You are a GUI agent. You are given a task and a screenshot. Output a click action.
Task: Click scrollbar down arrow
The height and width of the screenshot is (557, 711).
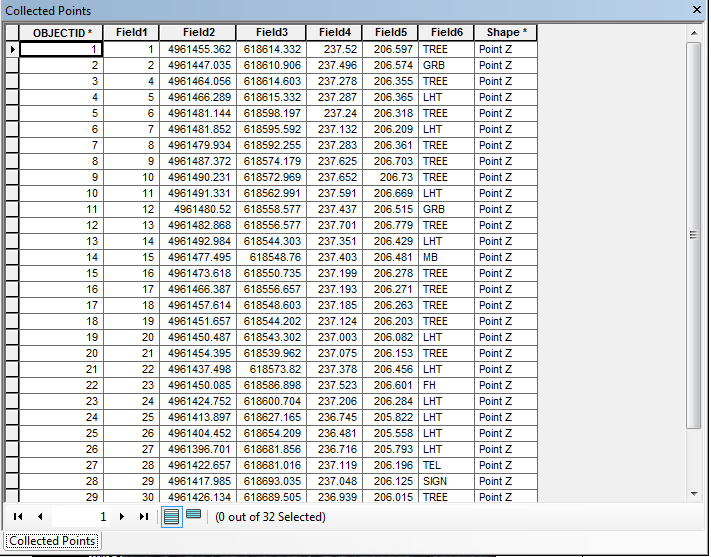click(694, 494)
